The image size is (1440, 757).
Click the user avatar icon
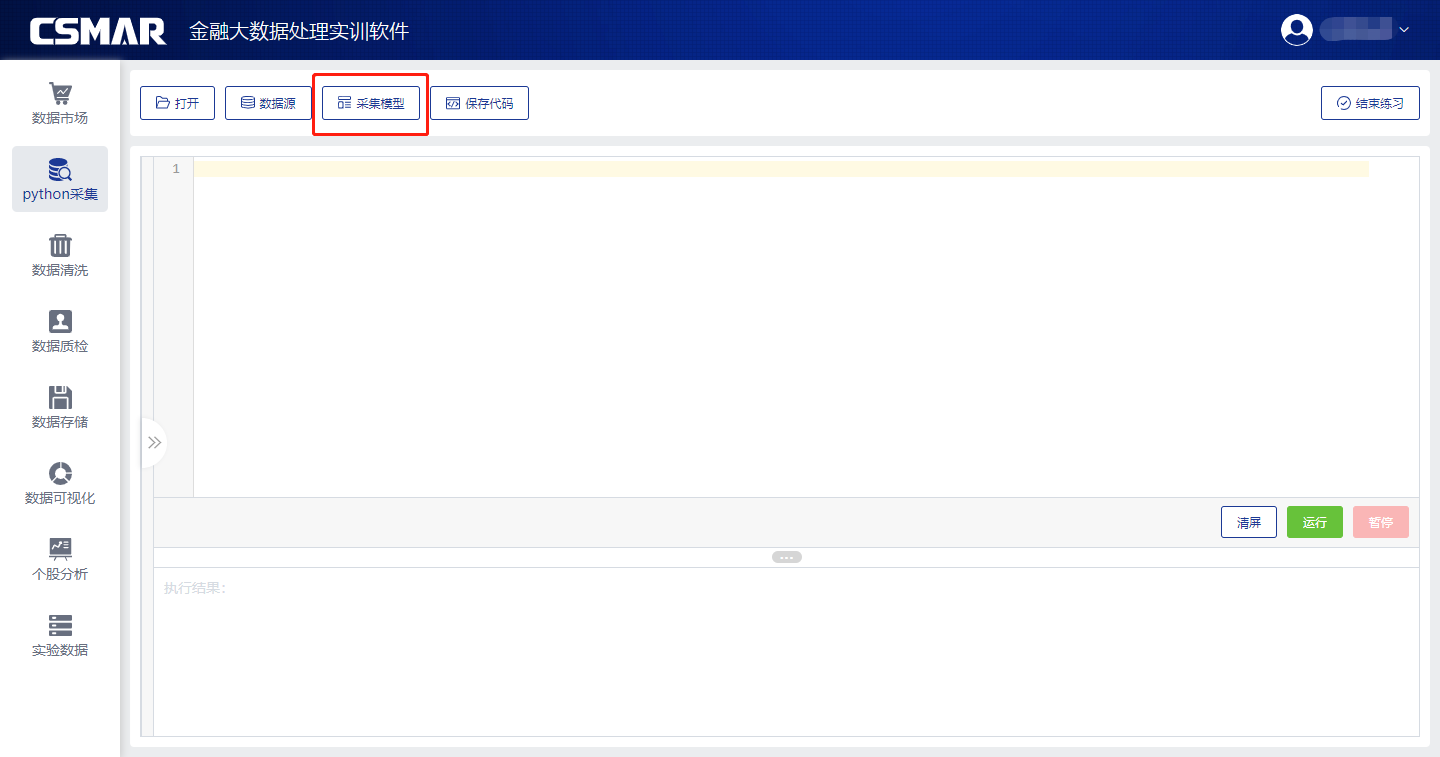pyautogui.click(x=1297, y=30)
